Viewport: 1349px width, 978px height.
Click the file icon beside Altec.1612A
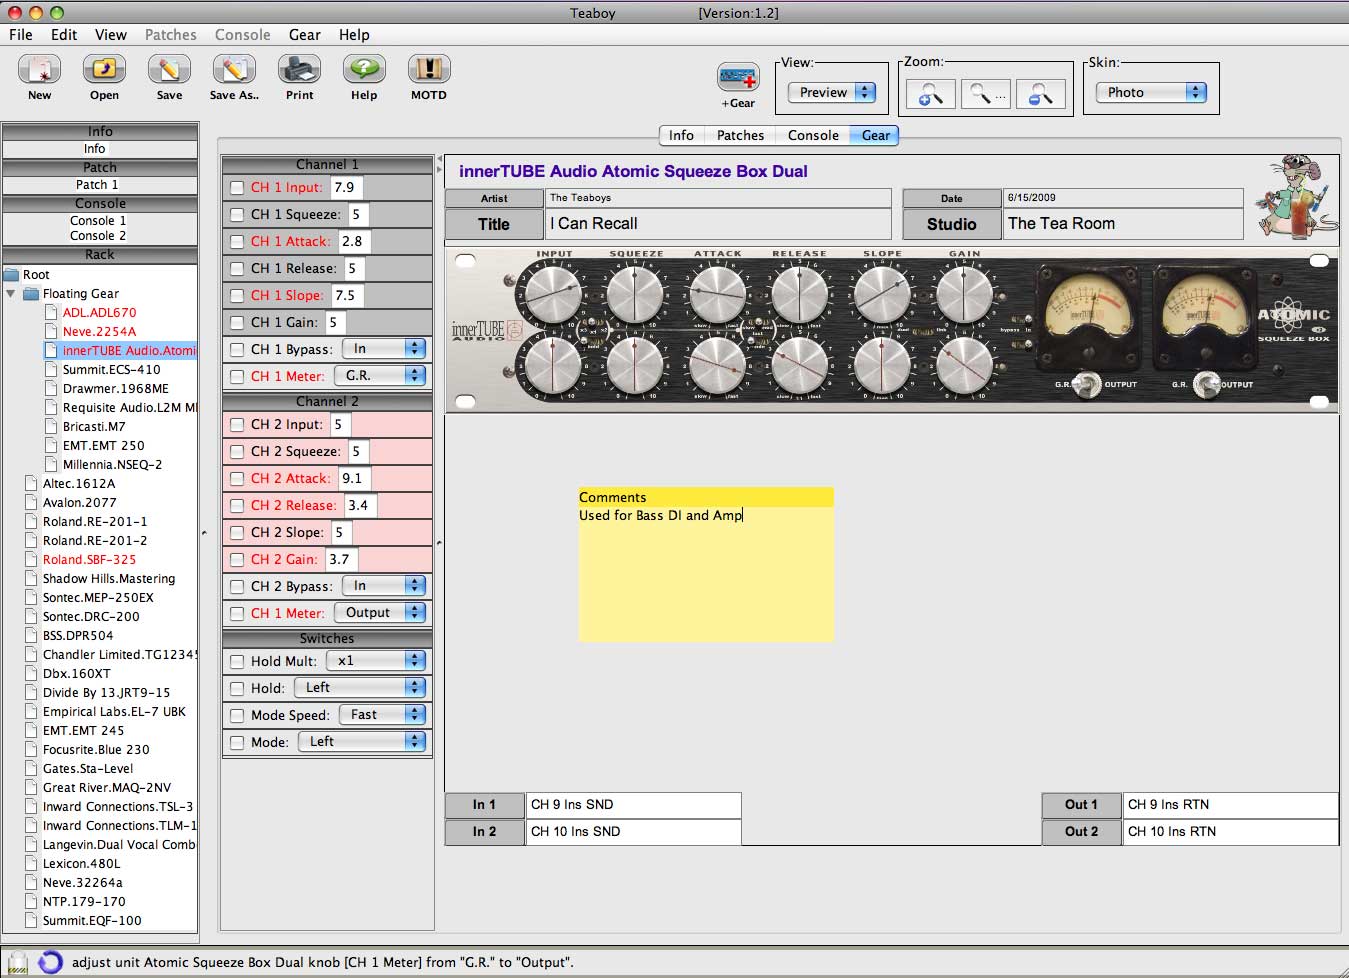[x=32, y=484]
